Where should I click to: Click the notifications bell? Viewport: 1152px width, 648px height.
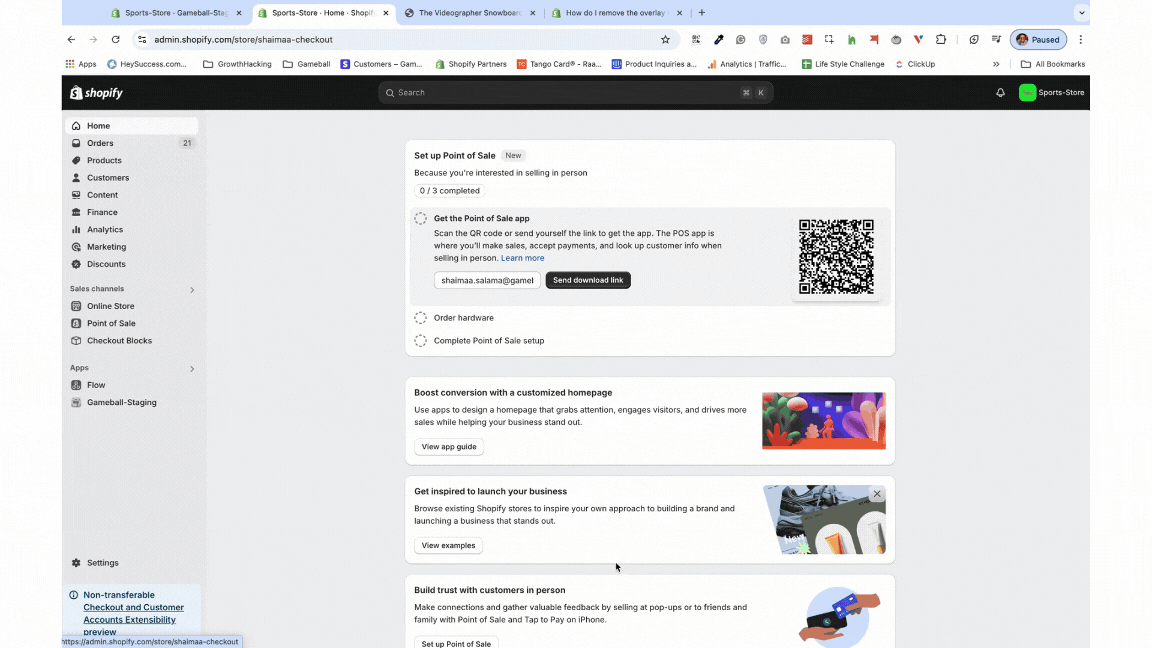coord(1000,92)
